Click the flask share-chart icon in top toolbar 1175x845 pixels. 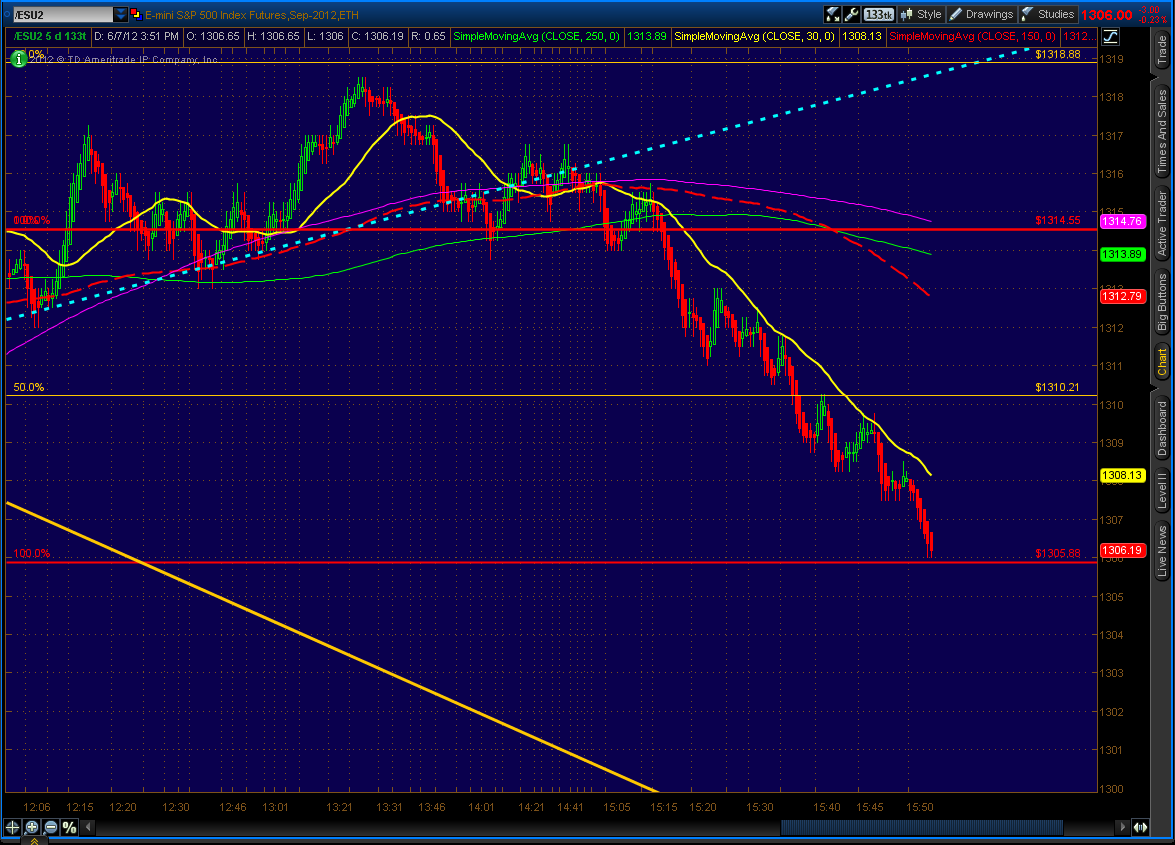[x=832, y=14]
